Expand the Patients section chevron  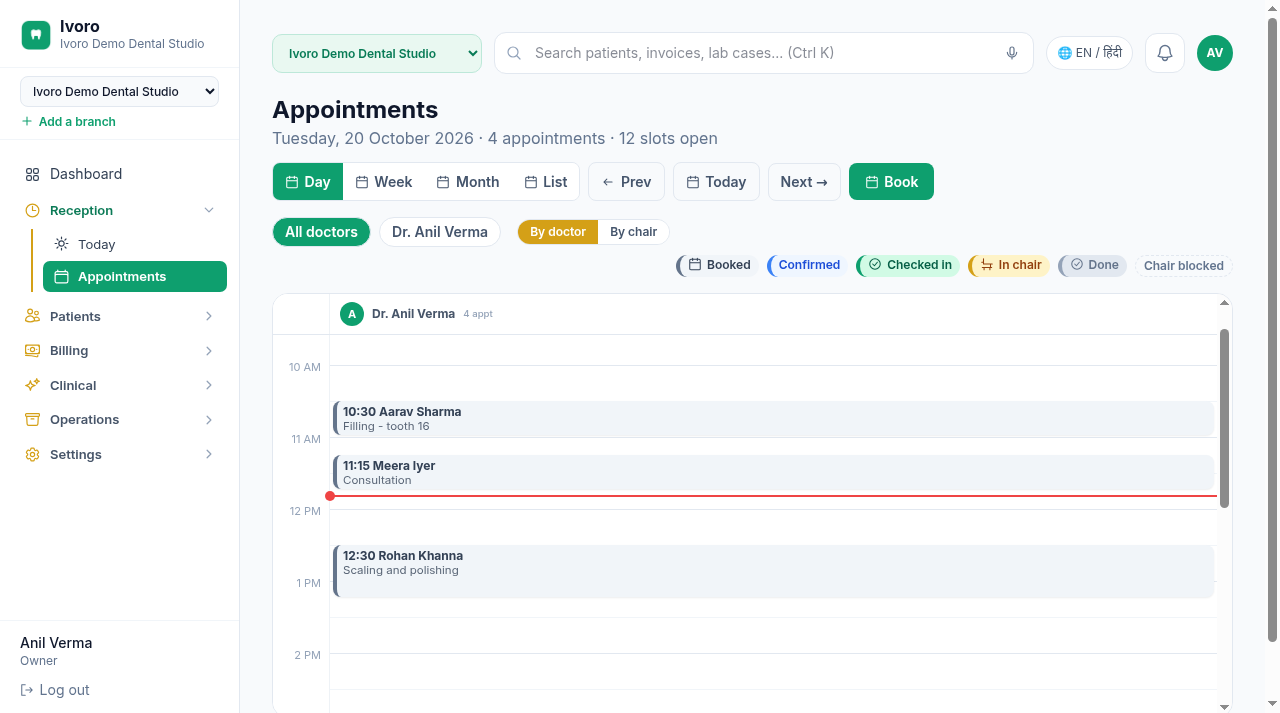209,316
